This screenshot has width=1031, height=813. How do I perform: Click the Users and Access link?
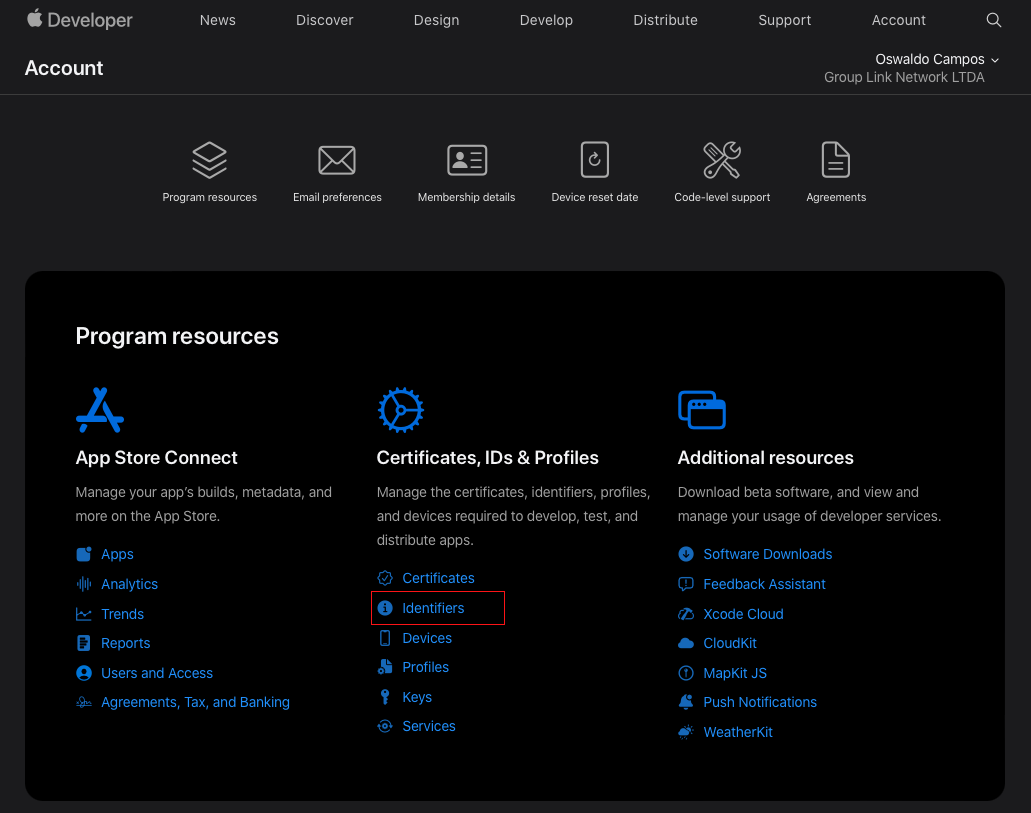click(157, 673)
